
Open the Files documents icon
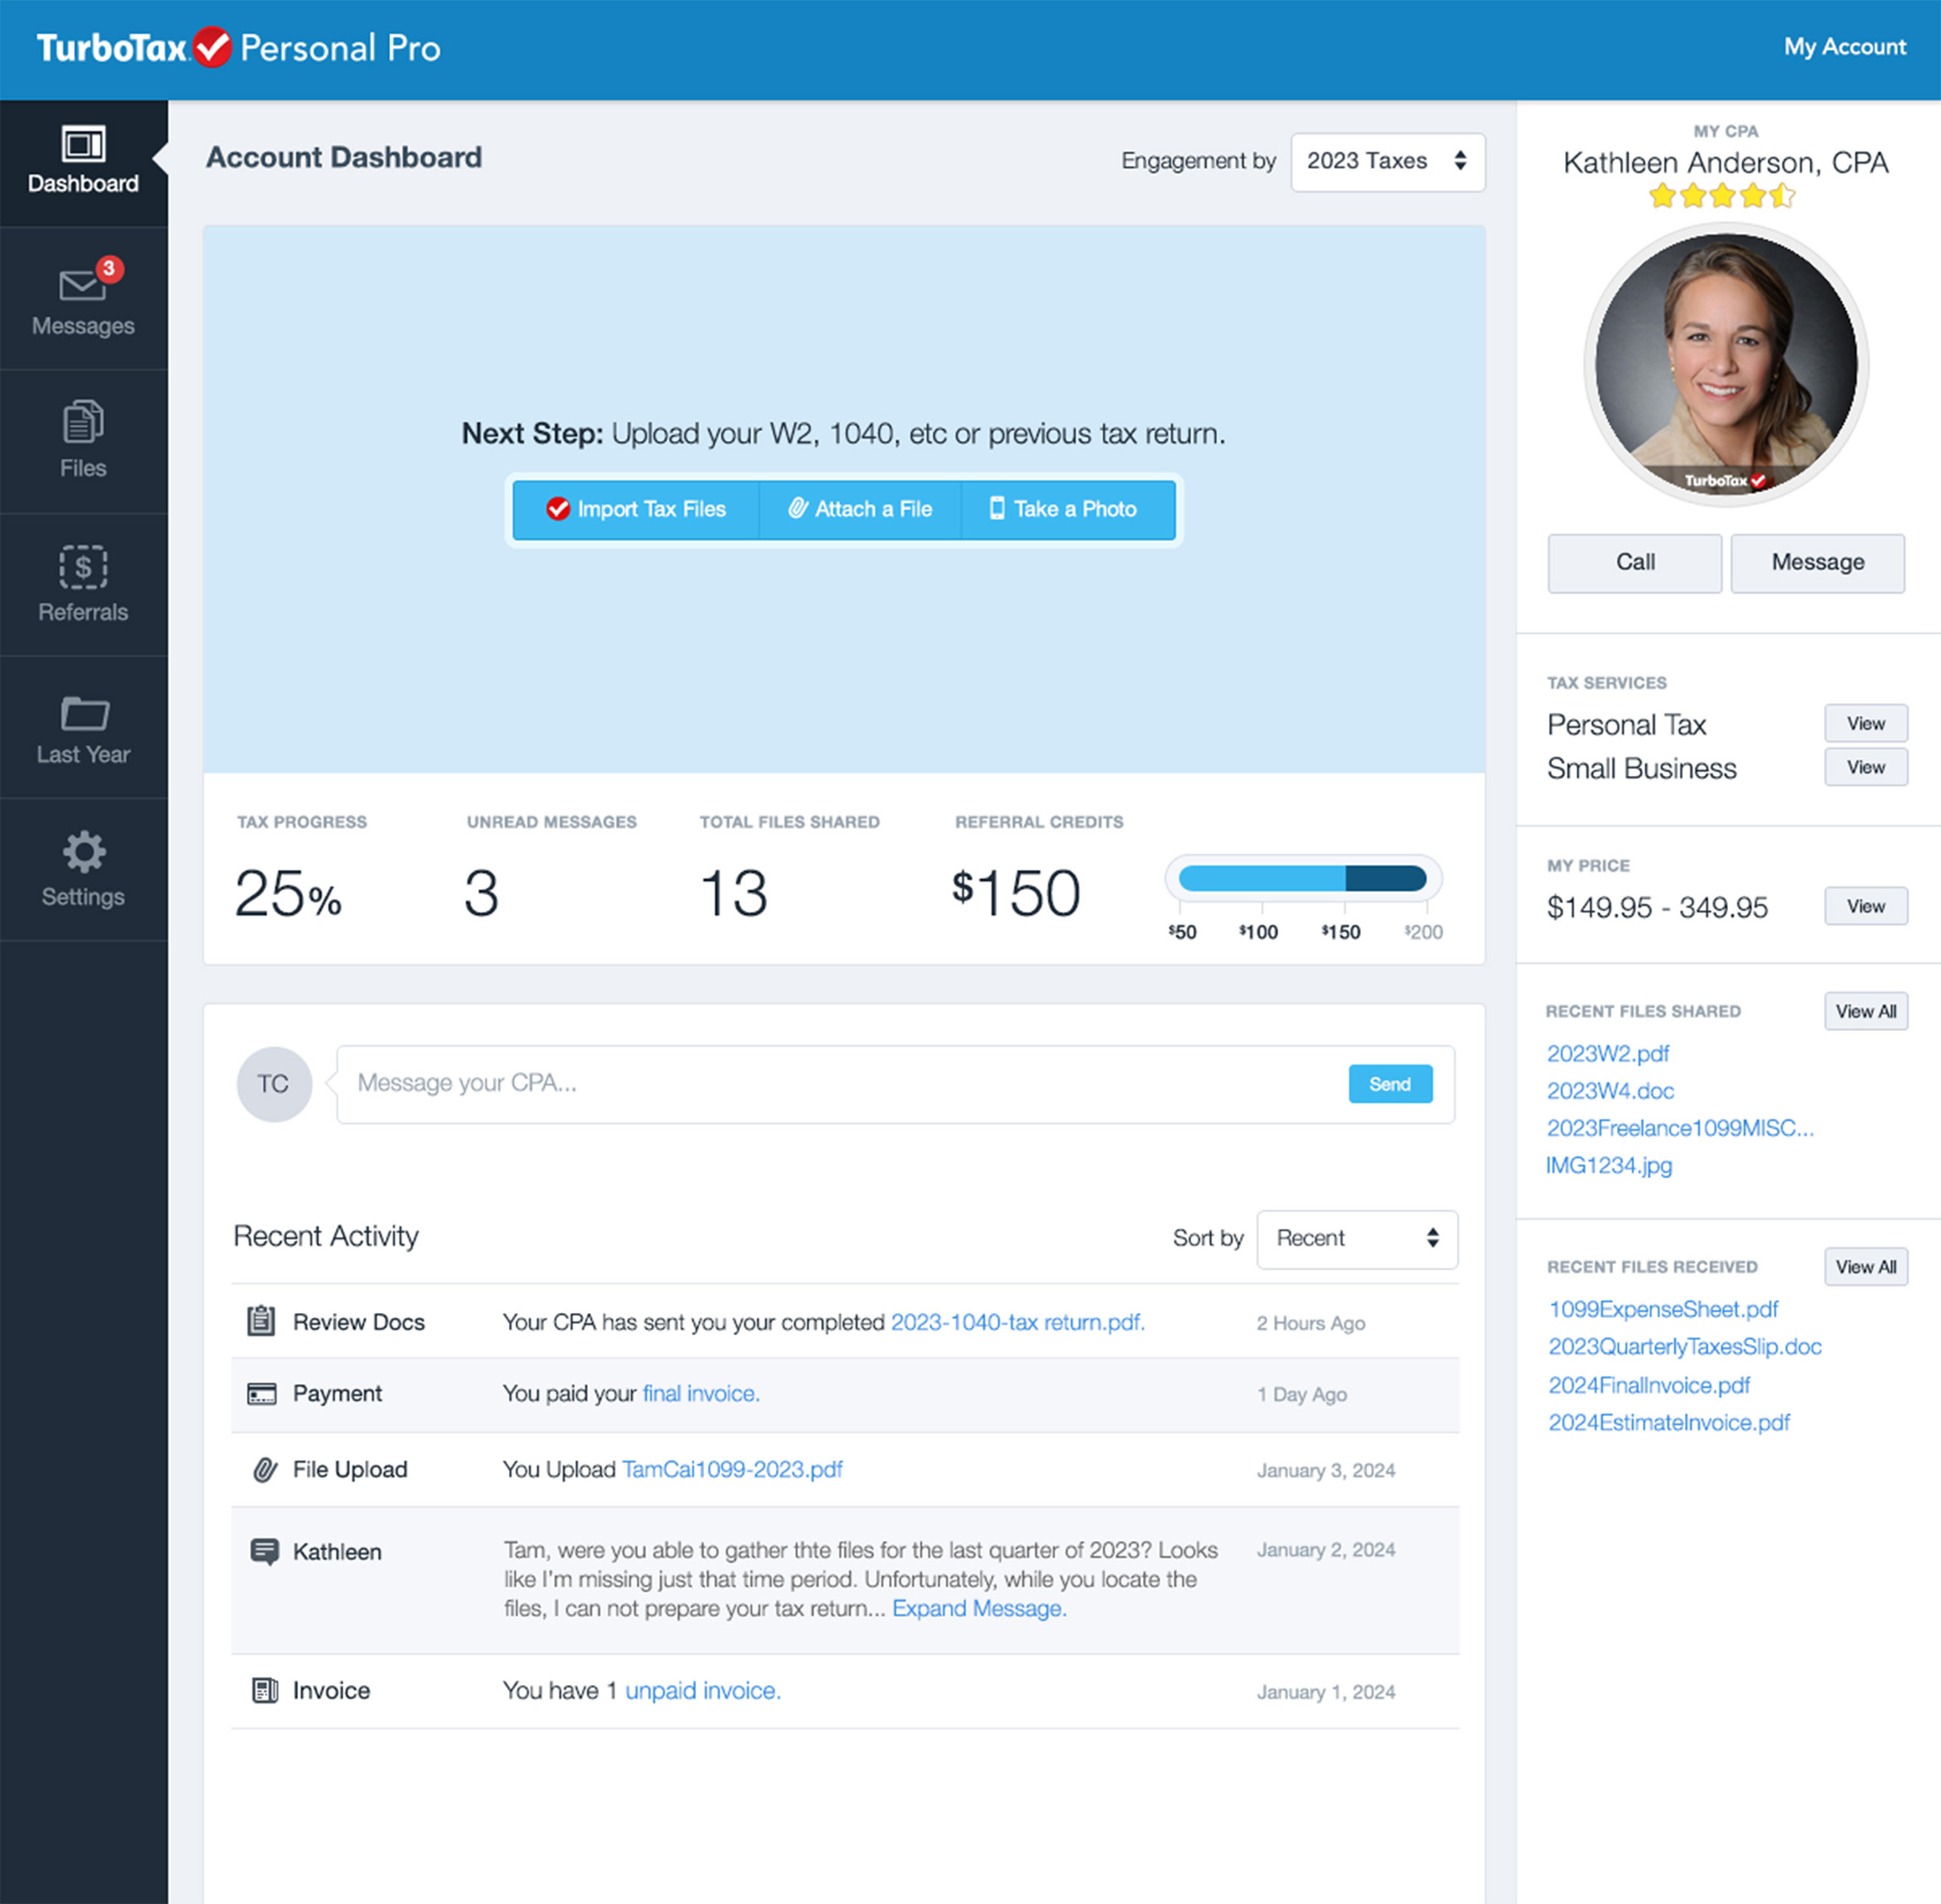[x=83, y=422]
